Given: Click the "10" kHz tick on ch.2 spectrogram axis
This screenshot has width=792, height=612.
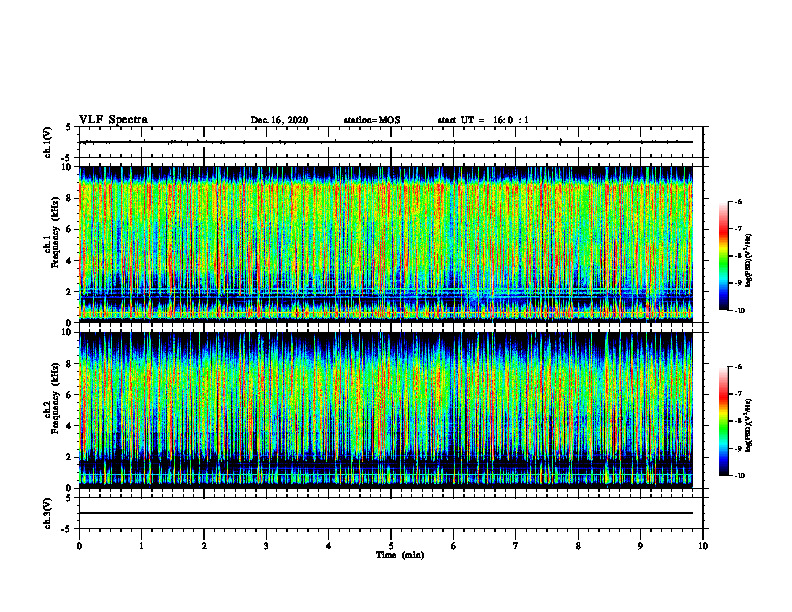Looking at the screenshot, I should point(67,332).
